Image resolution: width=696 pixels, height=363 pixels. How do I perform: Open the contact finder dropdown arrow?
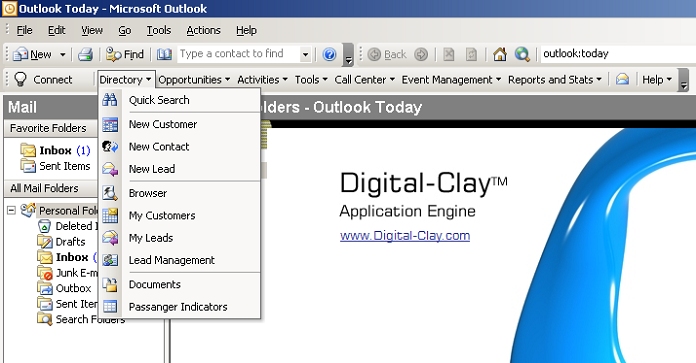pos(305,55)
